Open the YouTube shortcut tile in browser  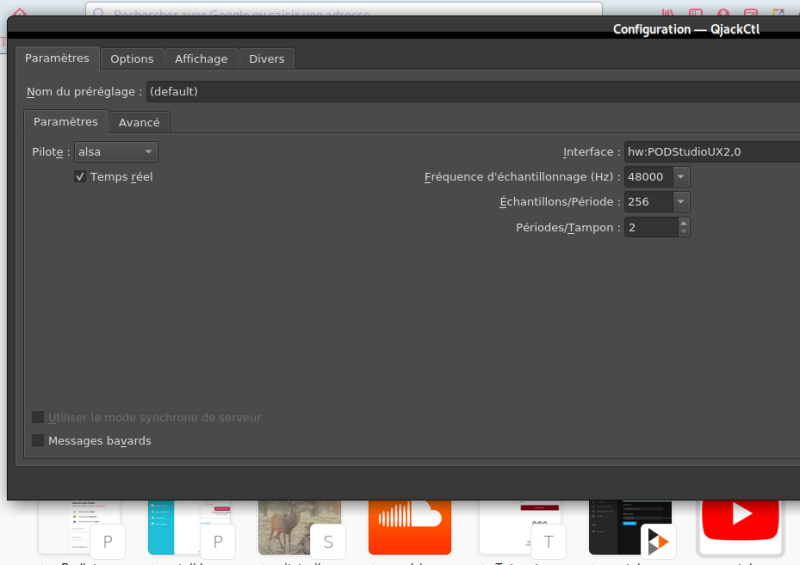(x=740, y=527)
